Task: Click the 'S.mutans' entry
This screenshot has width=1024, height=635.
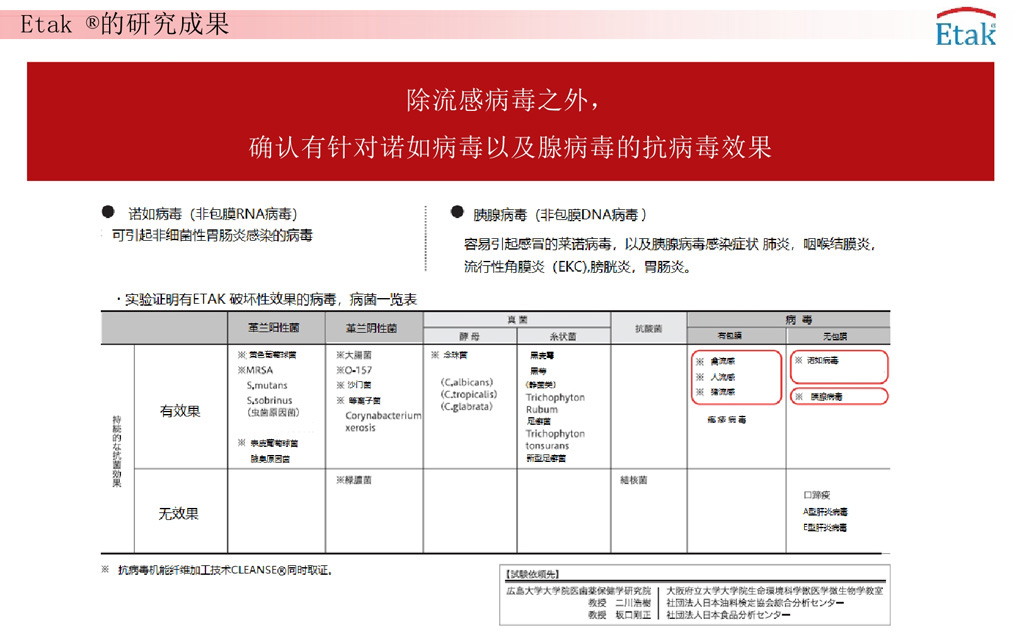Action: (267, 385)
